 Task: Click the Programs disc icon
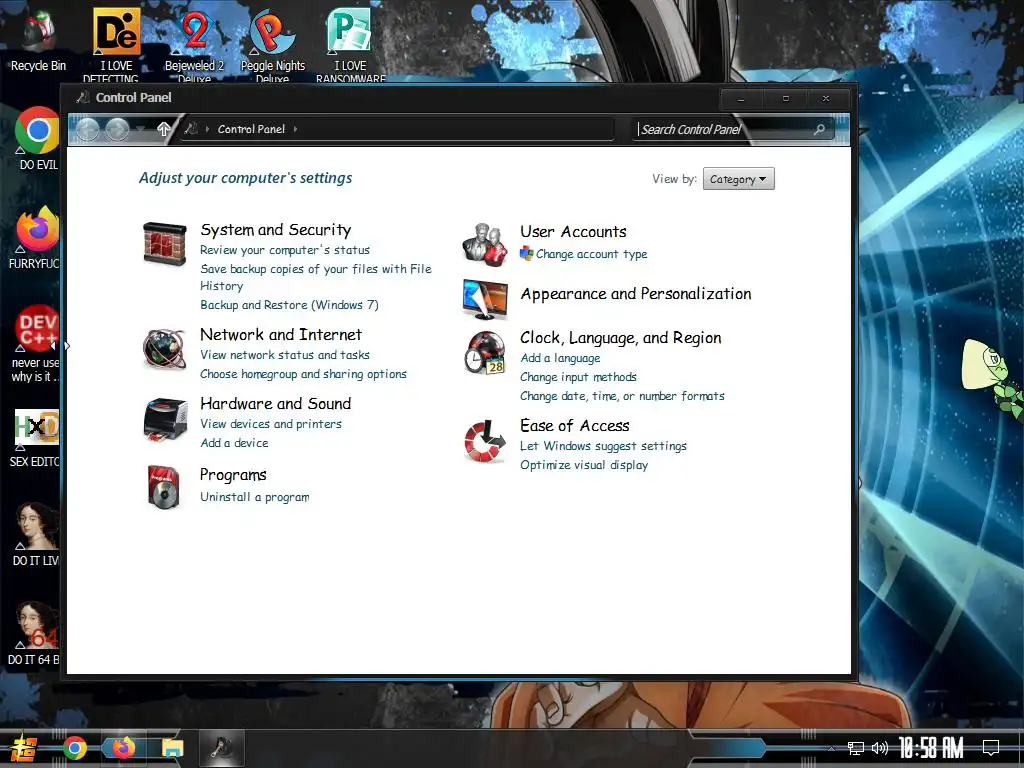tap(163, 487)
